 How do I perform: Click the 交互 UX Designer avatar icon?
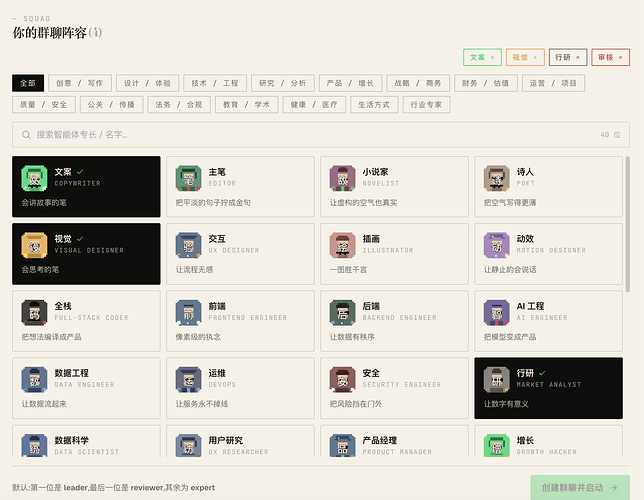188,245
